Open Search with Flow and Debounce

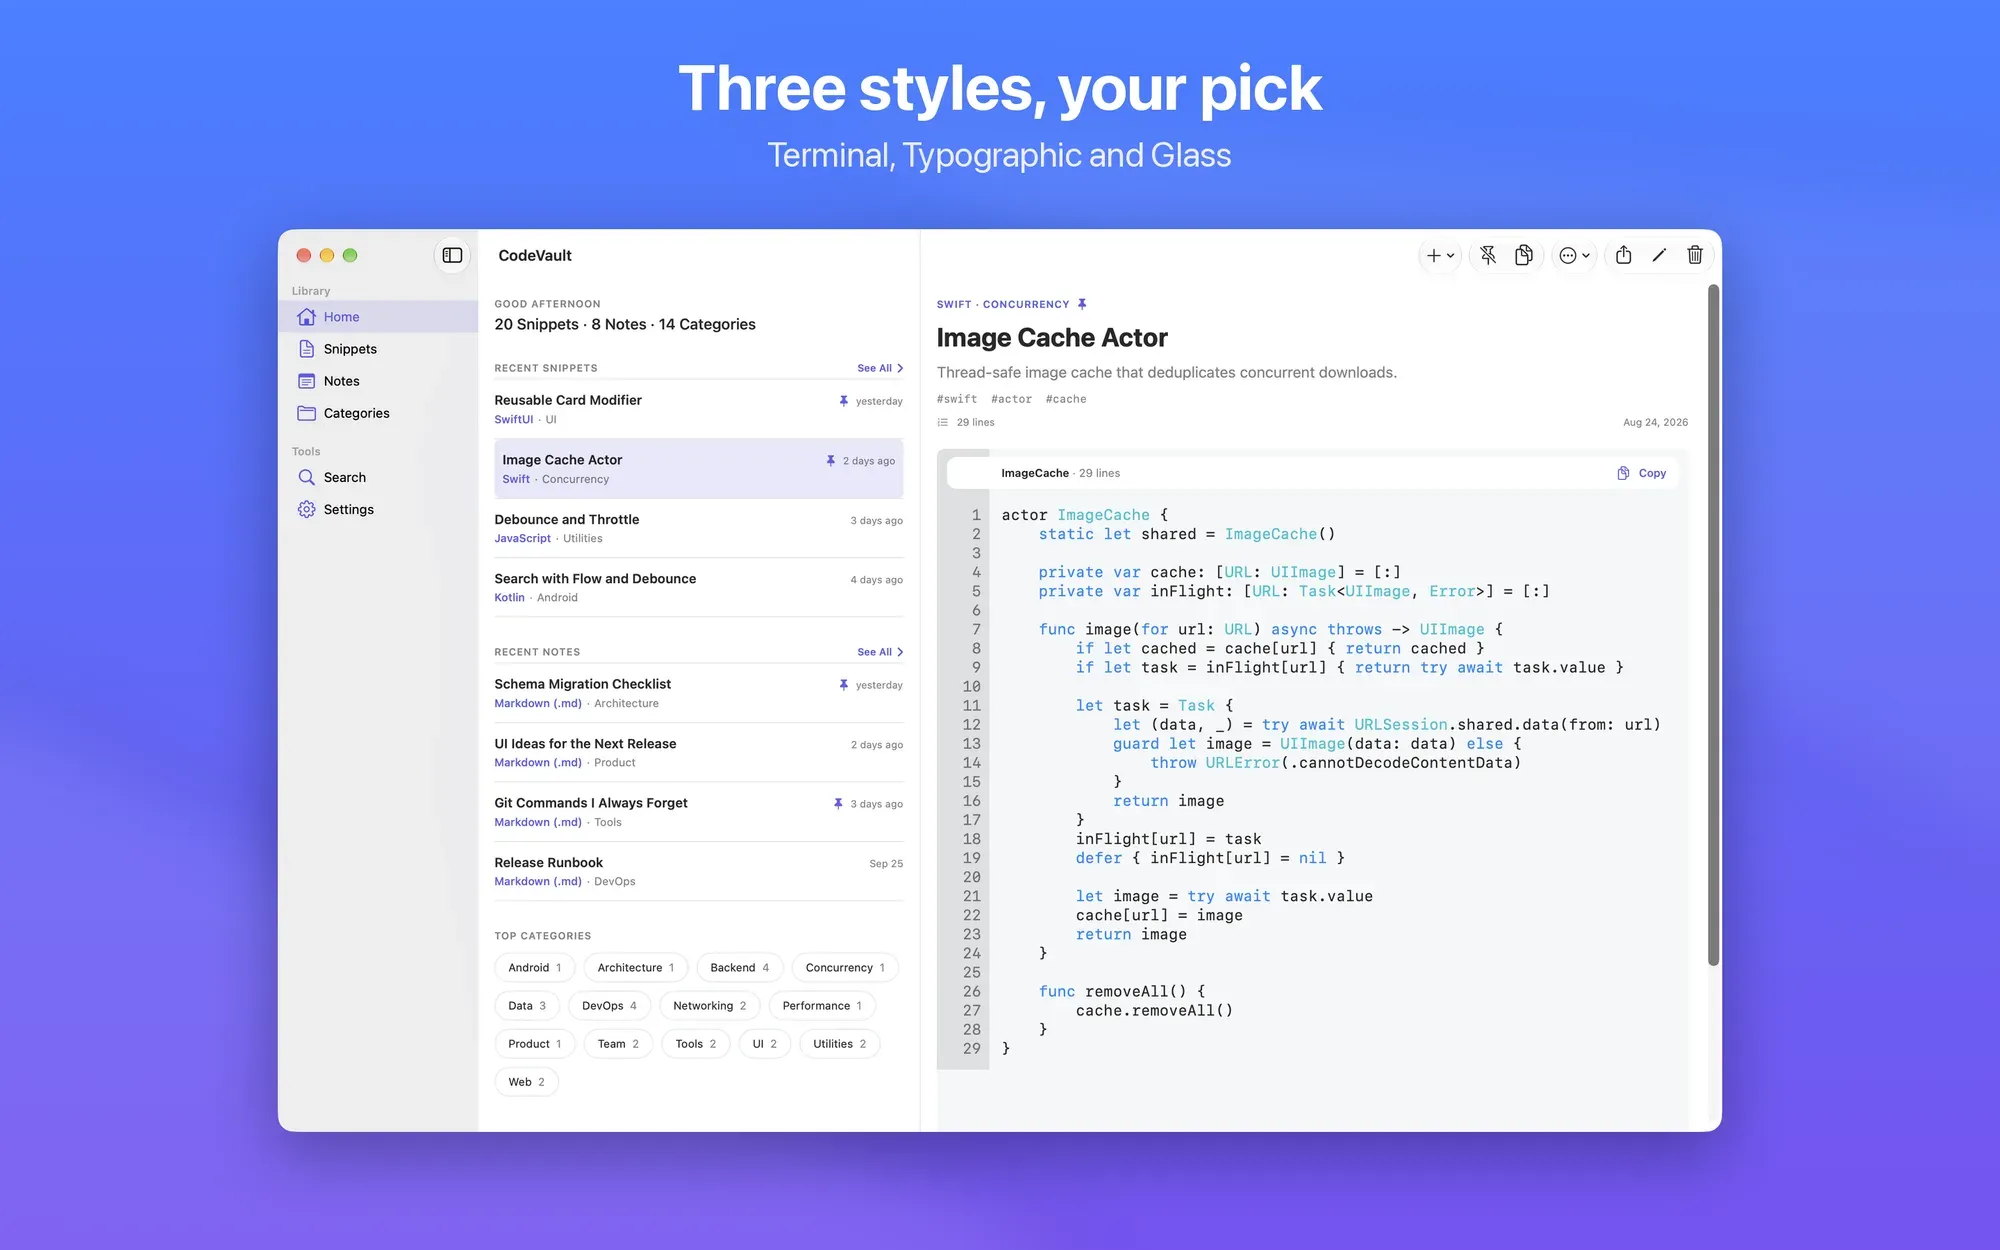(698, 587)
